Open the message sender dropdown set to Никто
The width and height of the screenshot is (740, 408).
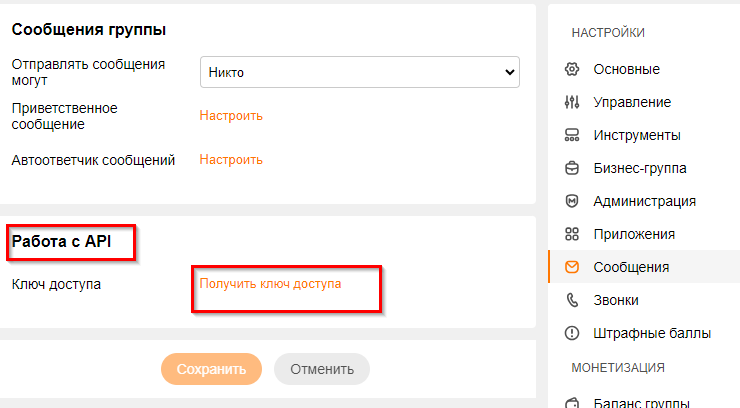click(360, 72)
